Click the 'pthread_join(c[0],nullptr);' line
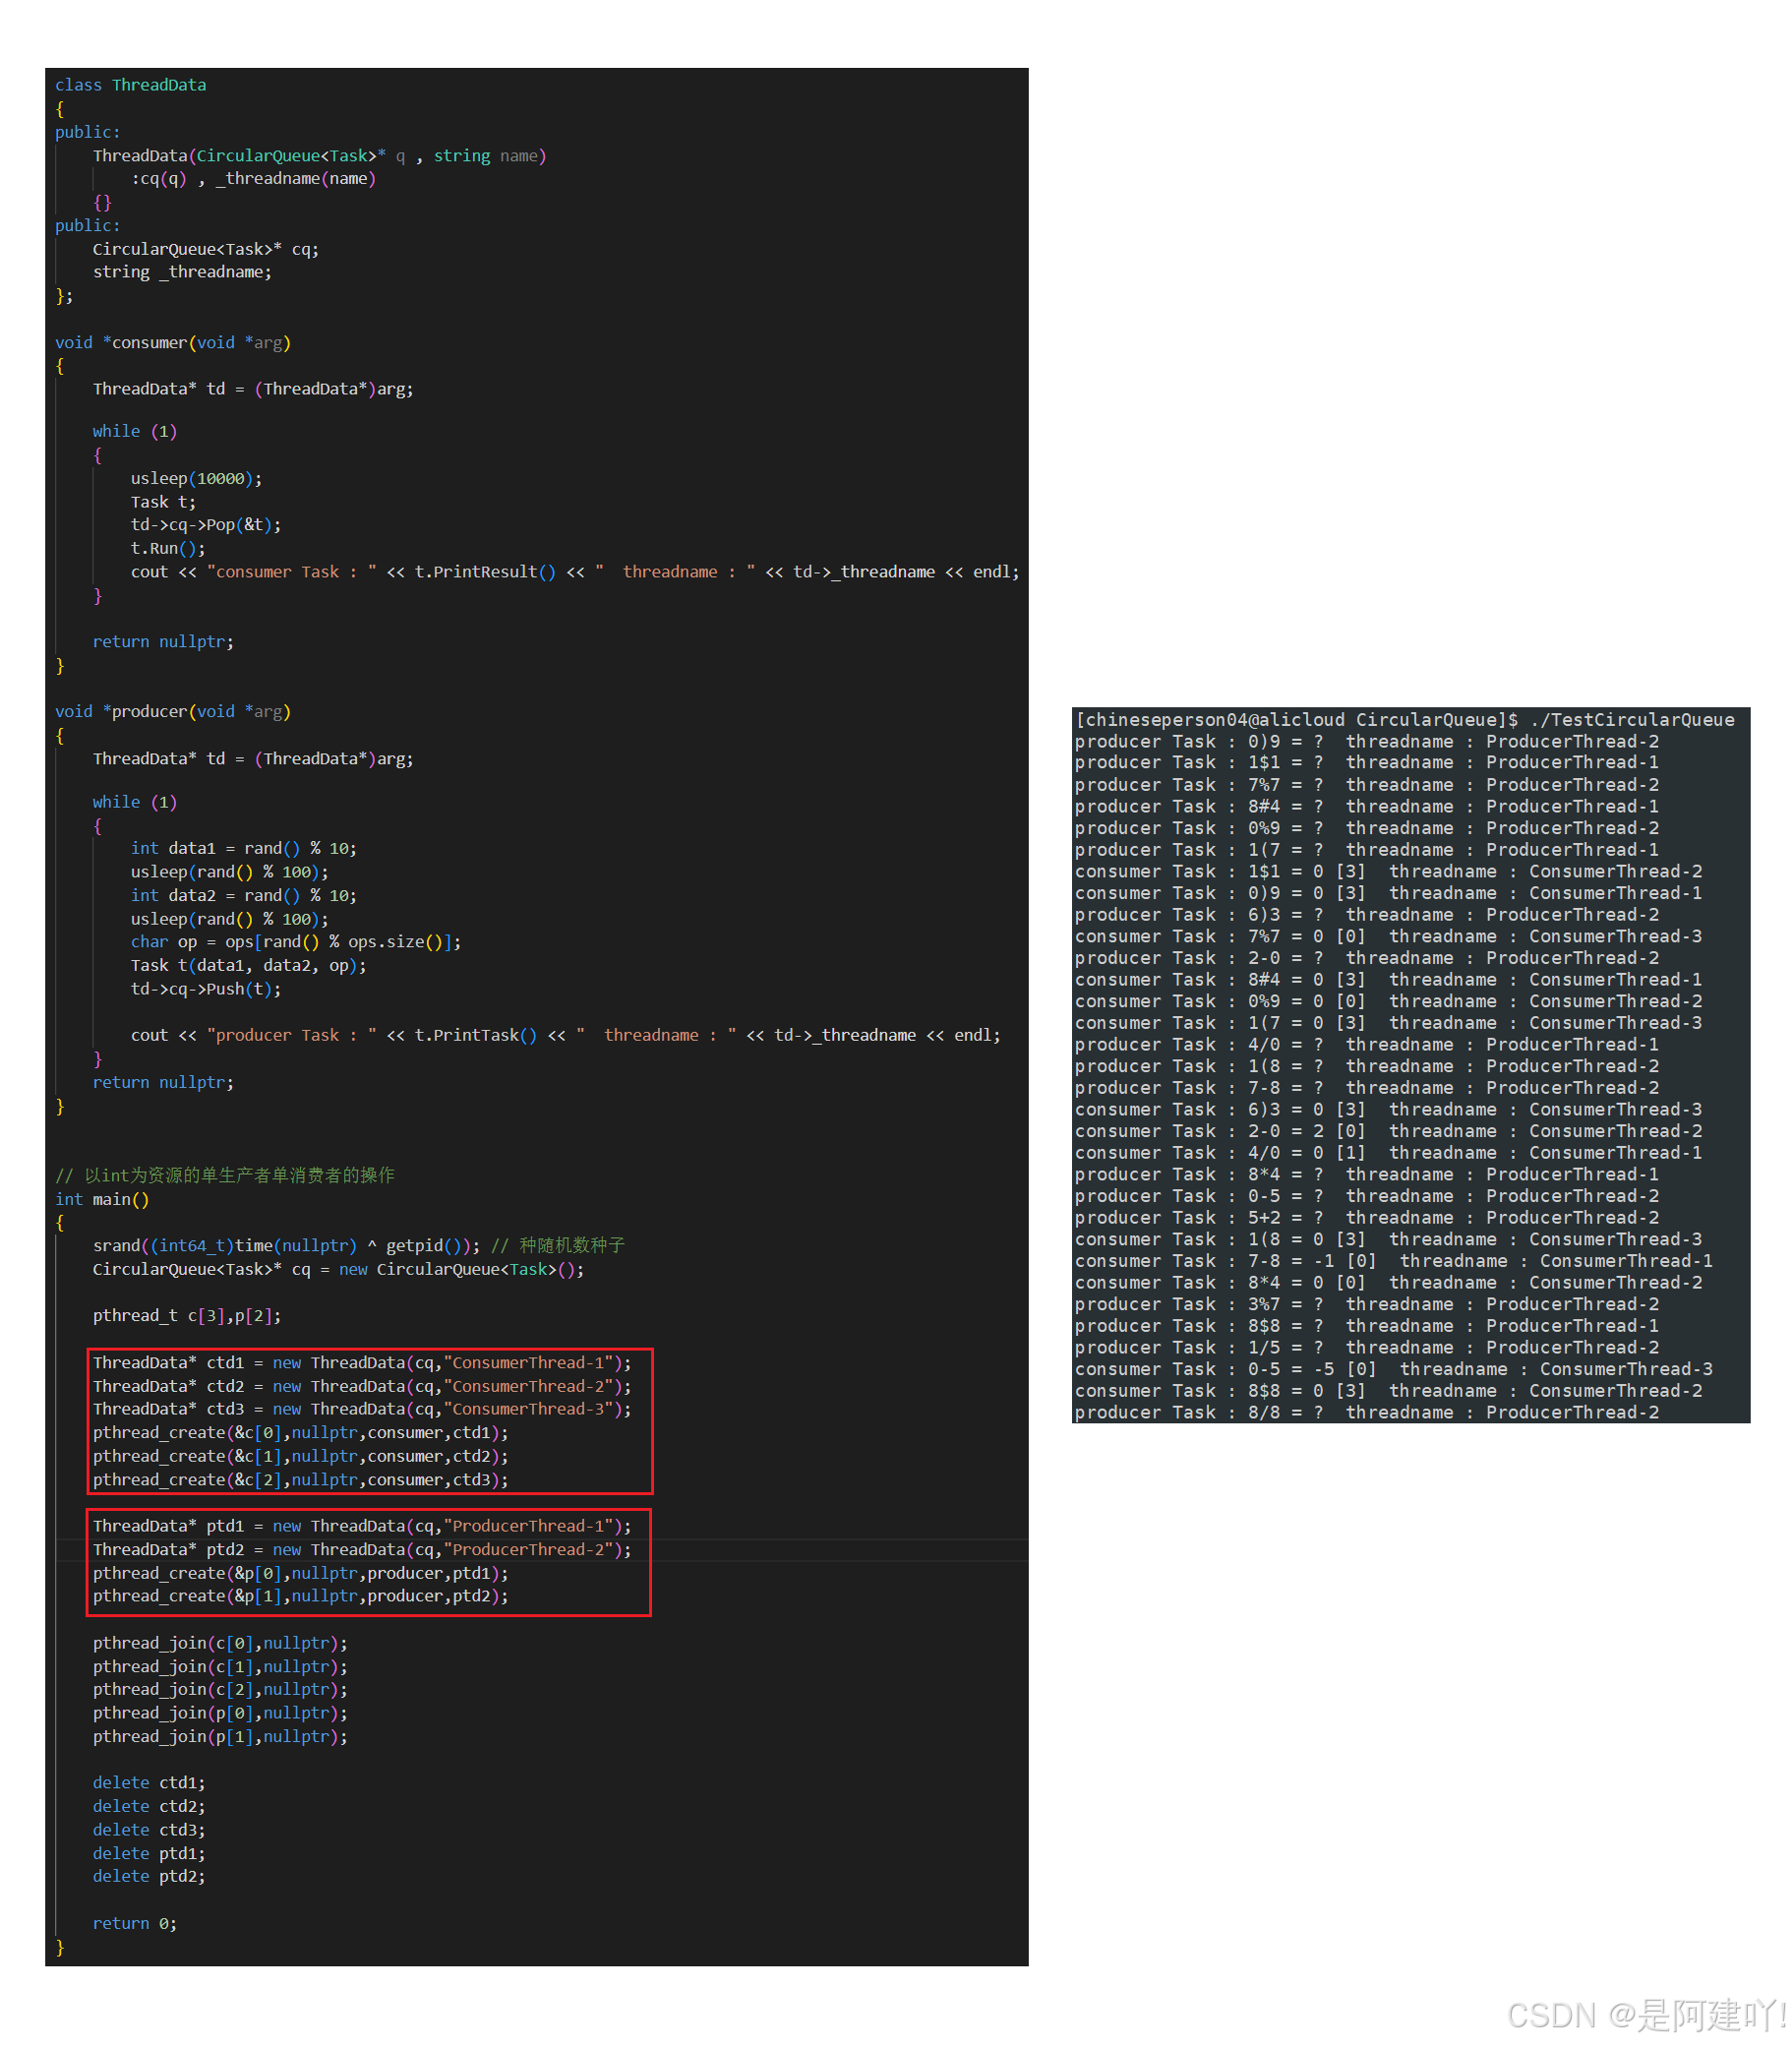Viewport: 1792px width, 2047px height. 220,1644
